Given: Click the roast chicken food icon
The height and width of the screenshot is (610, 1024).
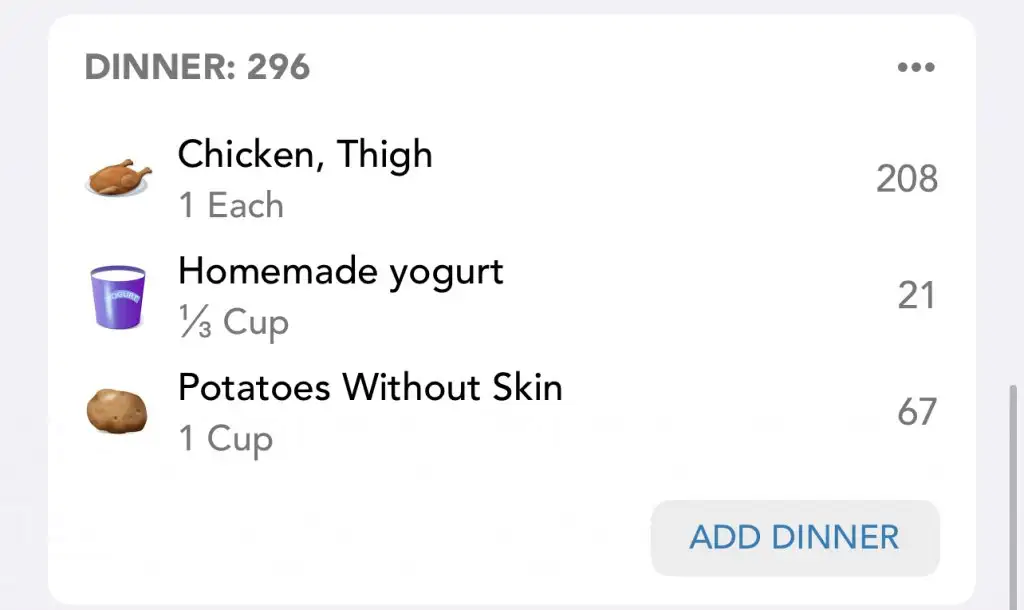Looking at the screenshot, I should coord(119,178).
